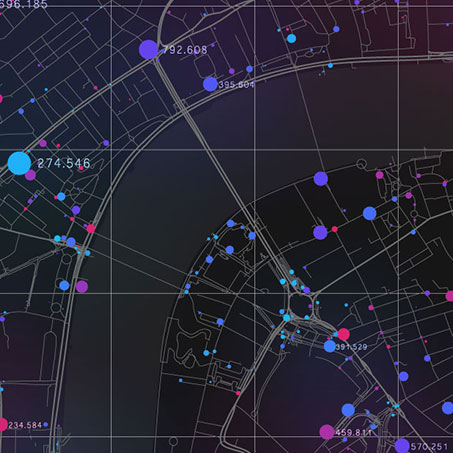Click the 234.584 value label
Screen dimensions: 453x453
(x=25, y=425)
